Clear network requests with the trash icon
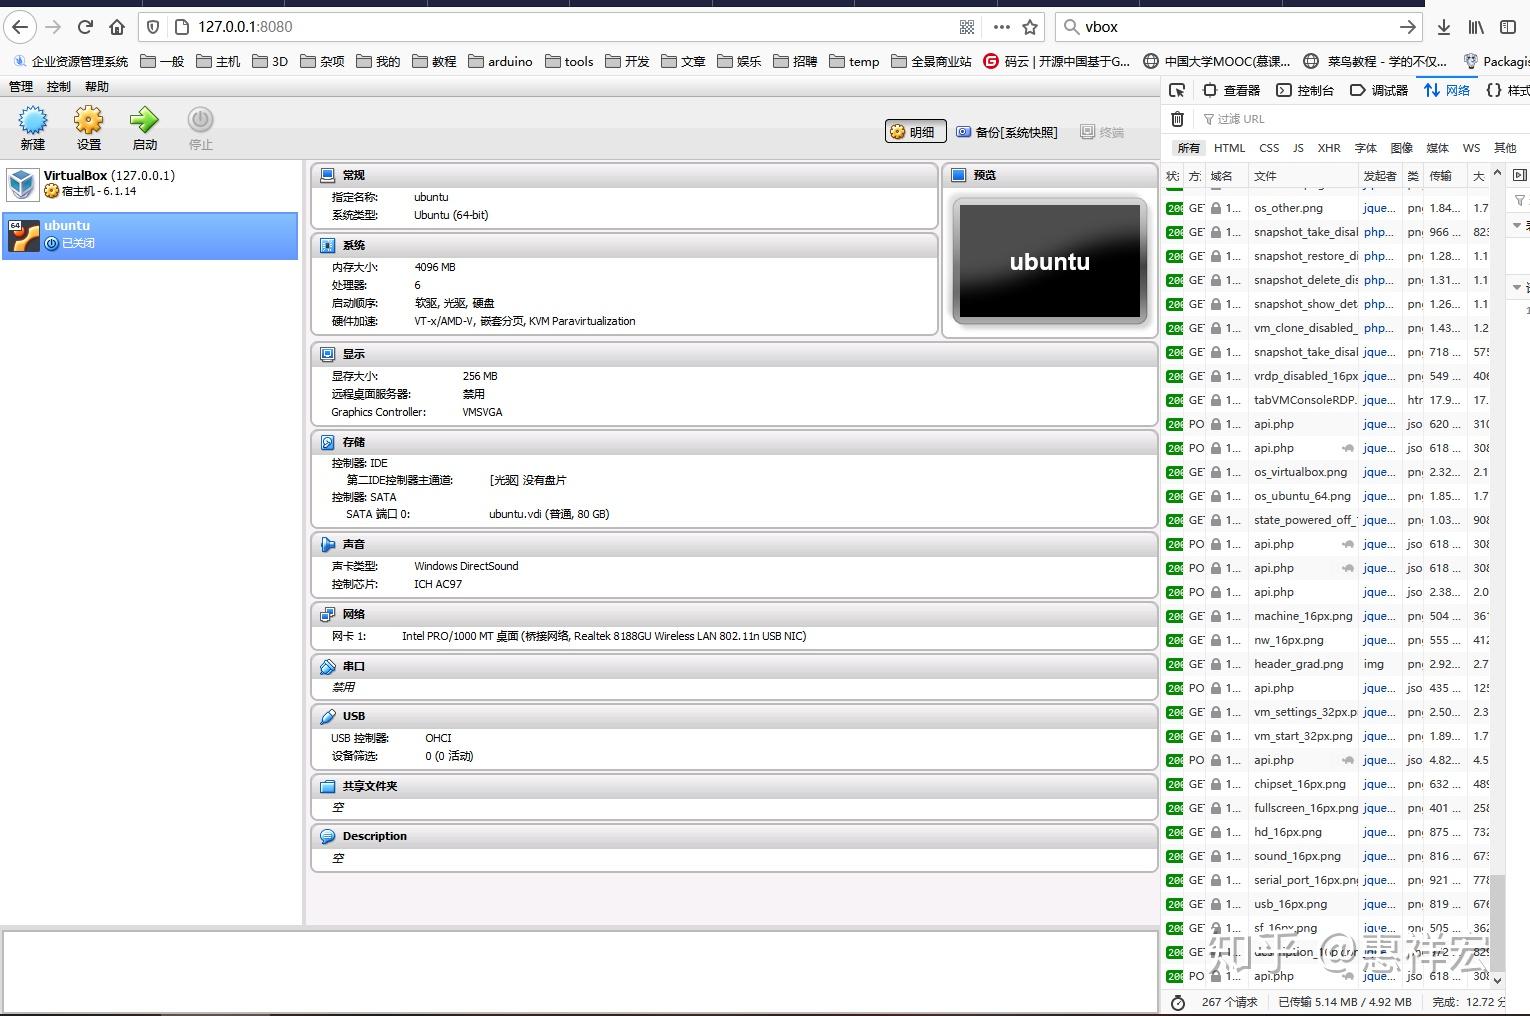1530x1016 pixels. (x=1177, y=119)
